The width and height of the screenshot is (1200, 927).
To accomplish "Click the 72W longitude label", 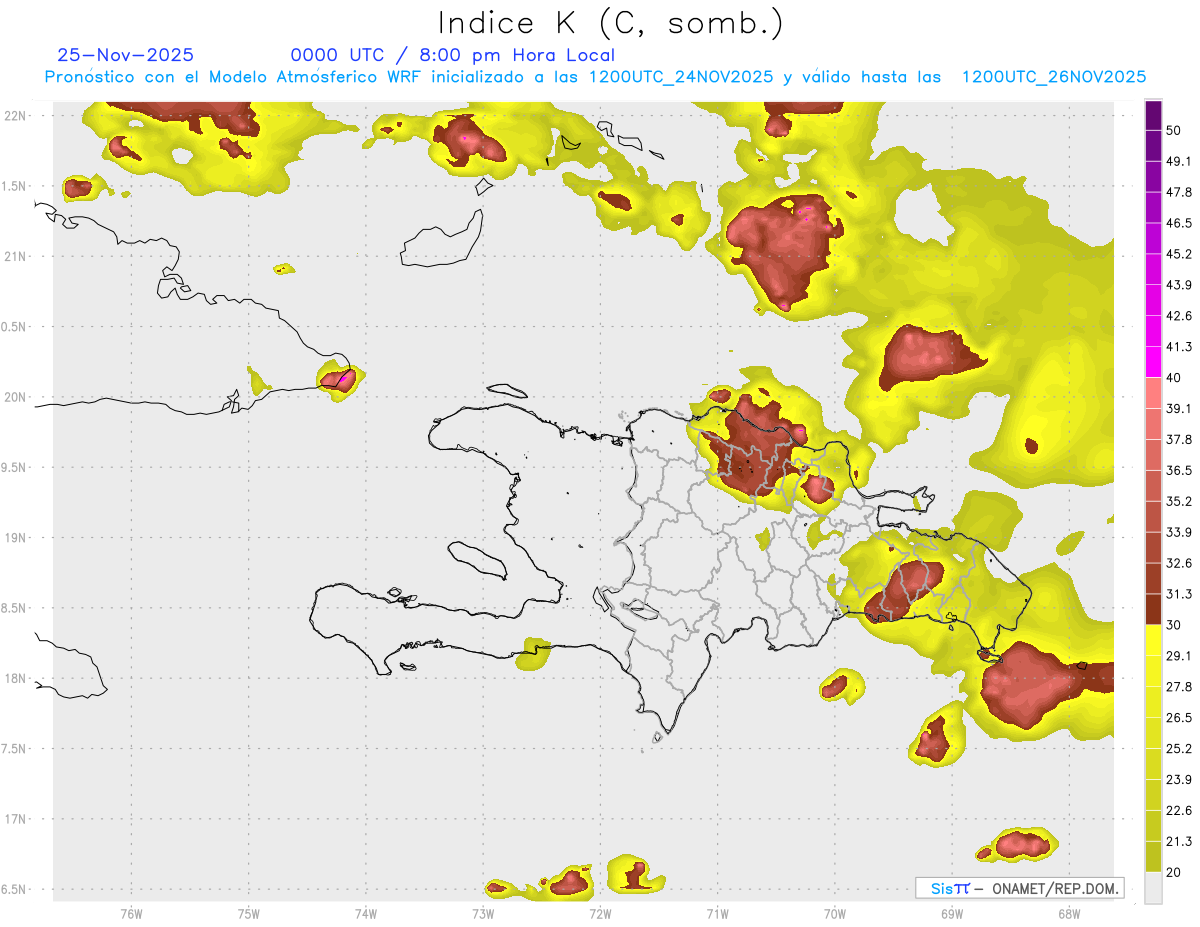I will tap(600, 913).
